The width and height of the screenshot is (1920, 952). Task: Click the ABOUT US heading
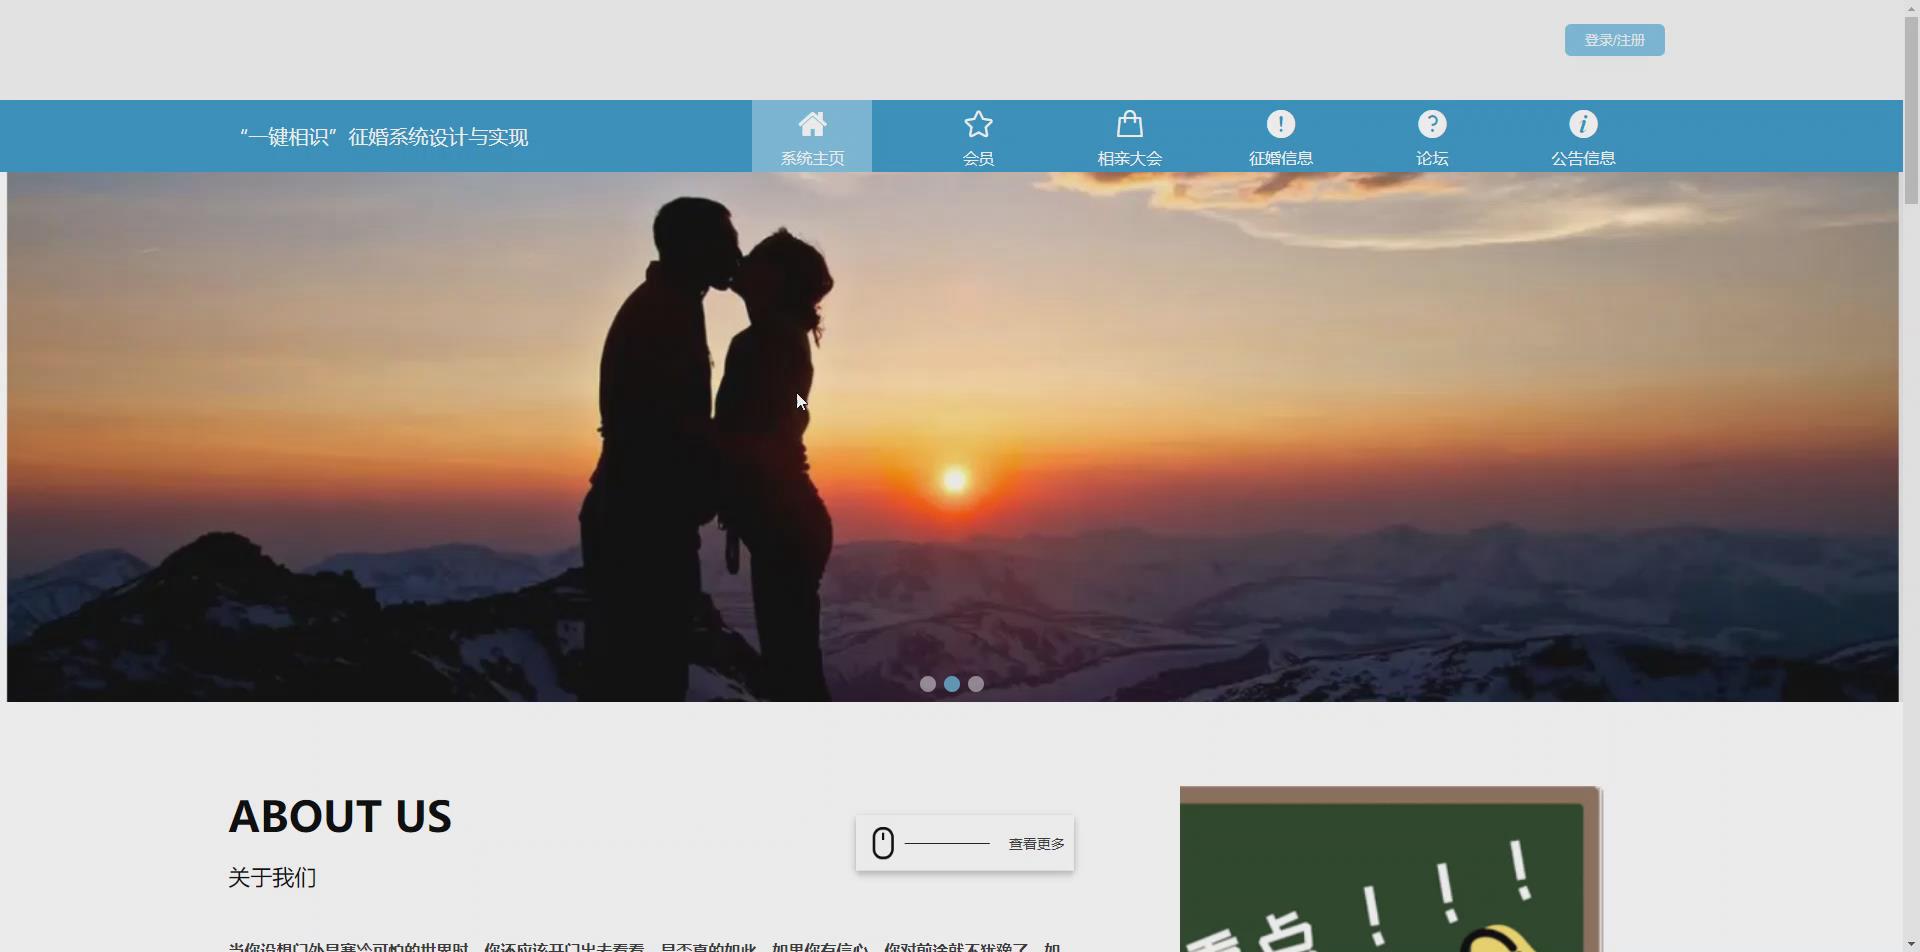pos(340,816)
